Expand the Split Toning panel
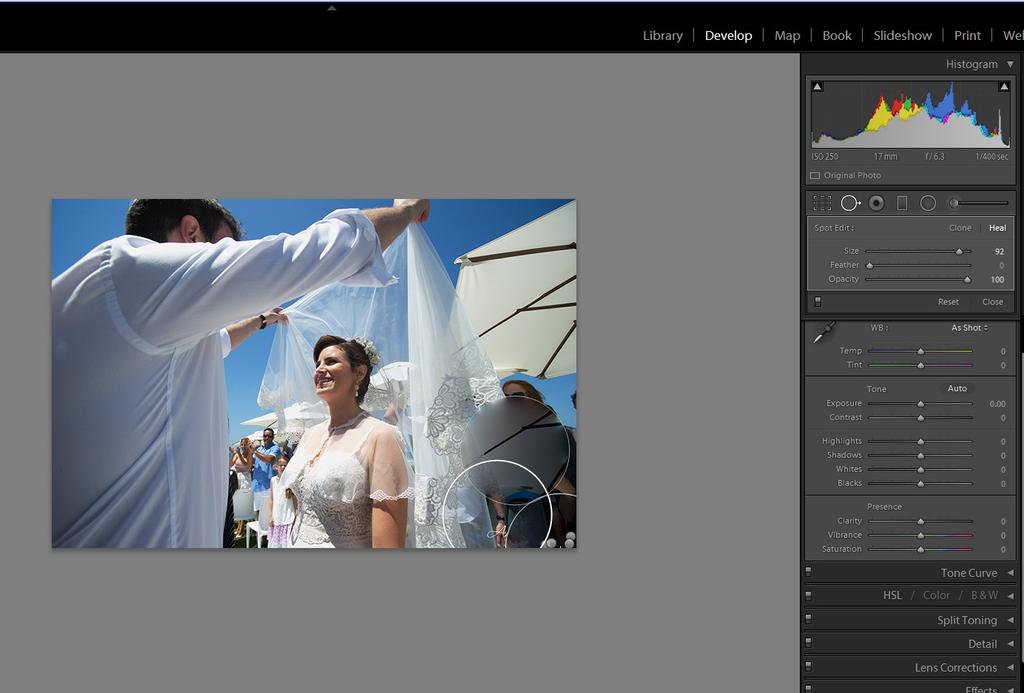 pyautogui.click(x=966, y=620)
